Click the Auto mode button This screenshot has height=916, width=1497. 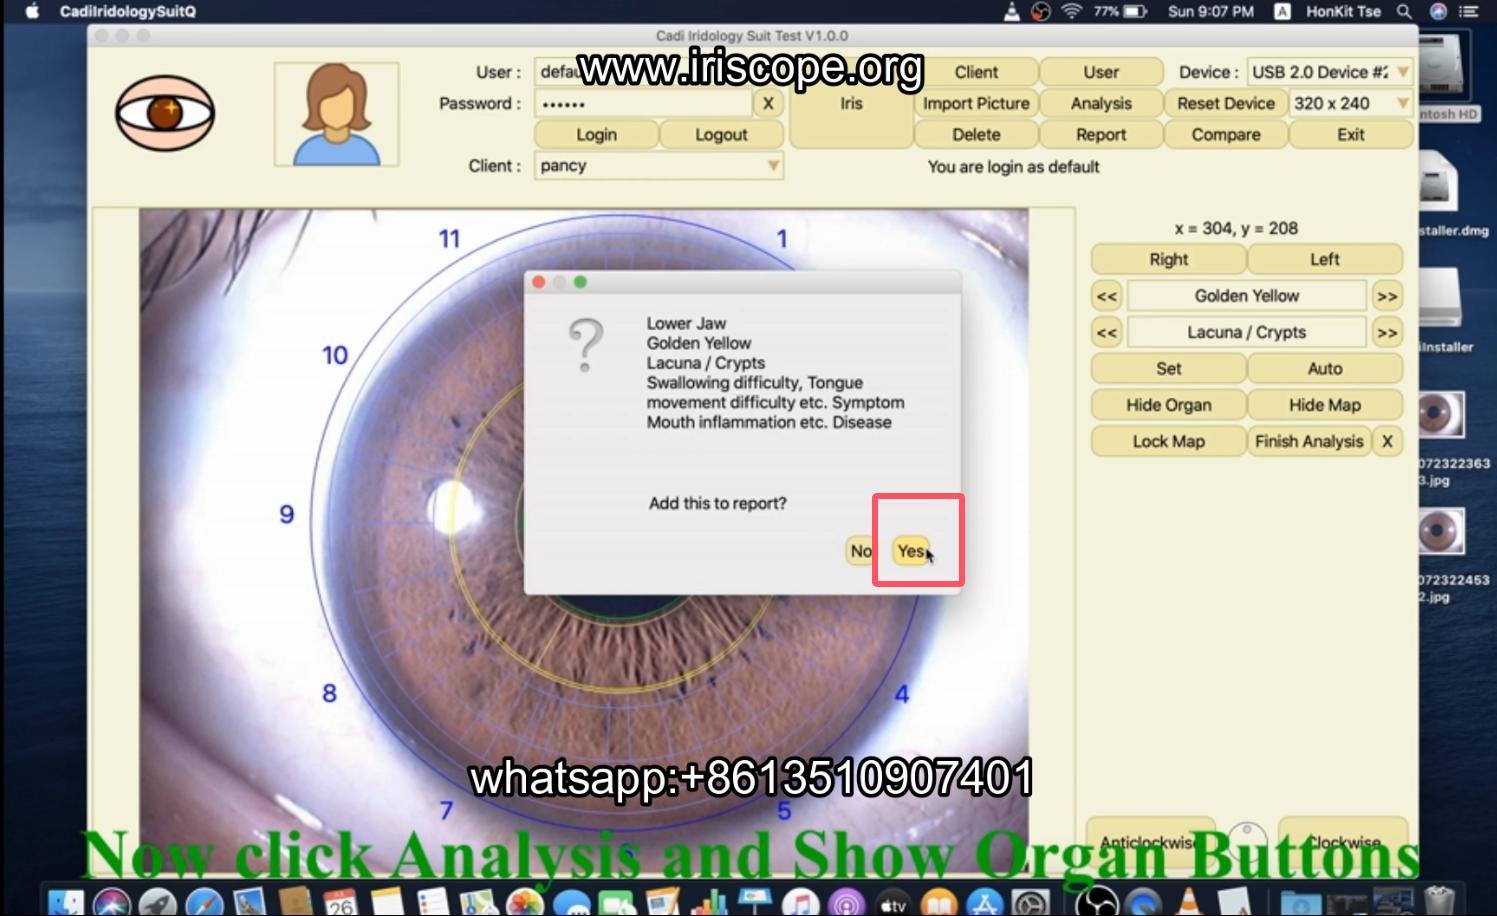click(x=1324, y=368)
